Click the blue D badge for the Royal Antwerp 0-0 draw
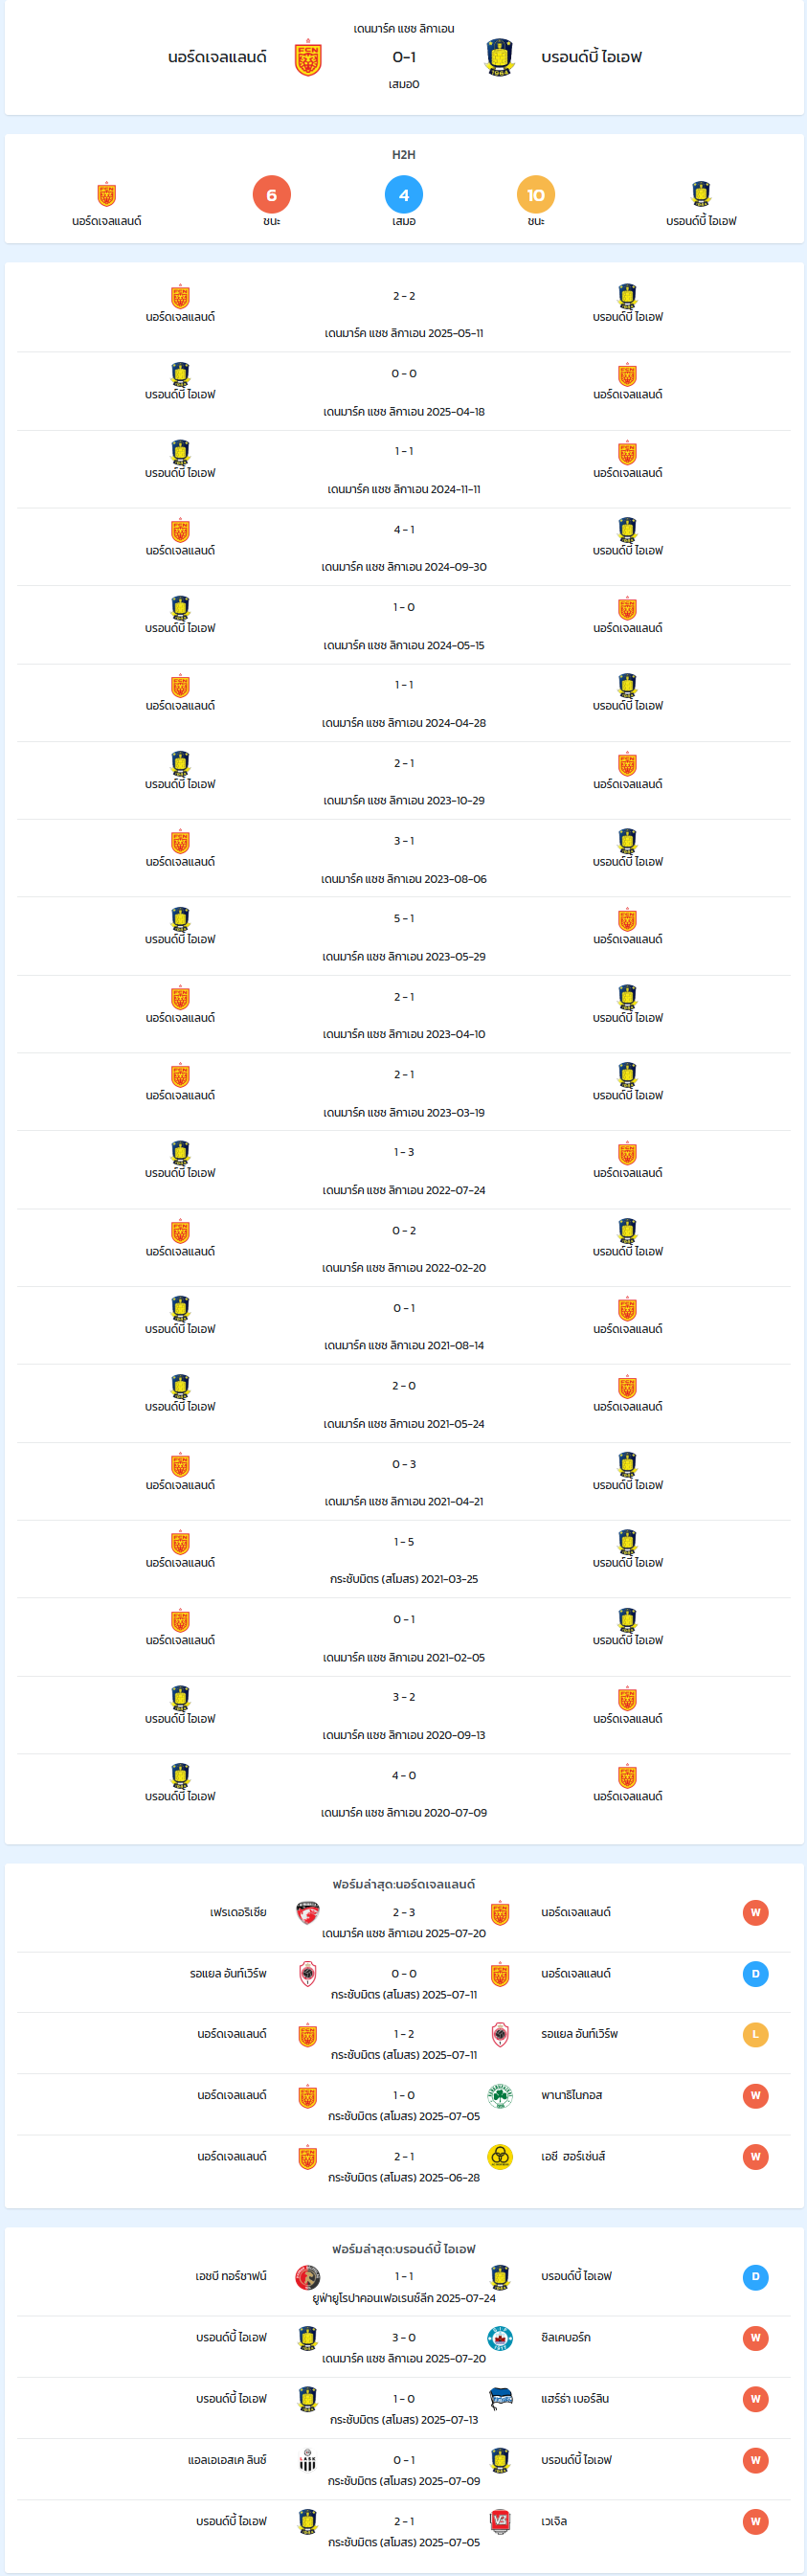Image resolution: width=807 pixels, height=2576 pixels. pos(756,1974)
